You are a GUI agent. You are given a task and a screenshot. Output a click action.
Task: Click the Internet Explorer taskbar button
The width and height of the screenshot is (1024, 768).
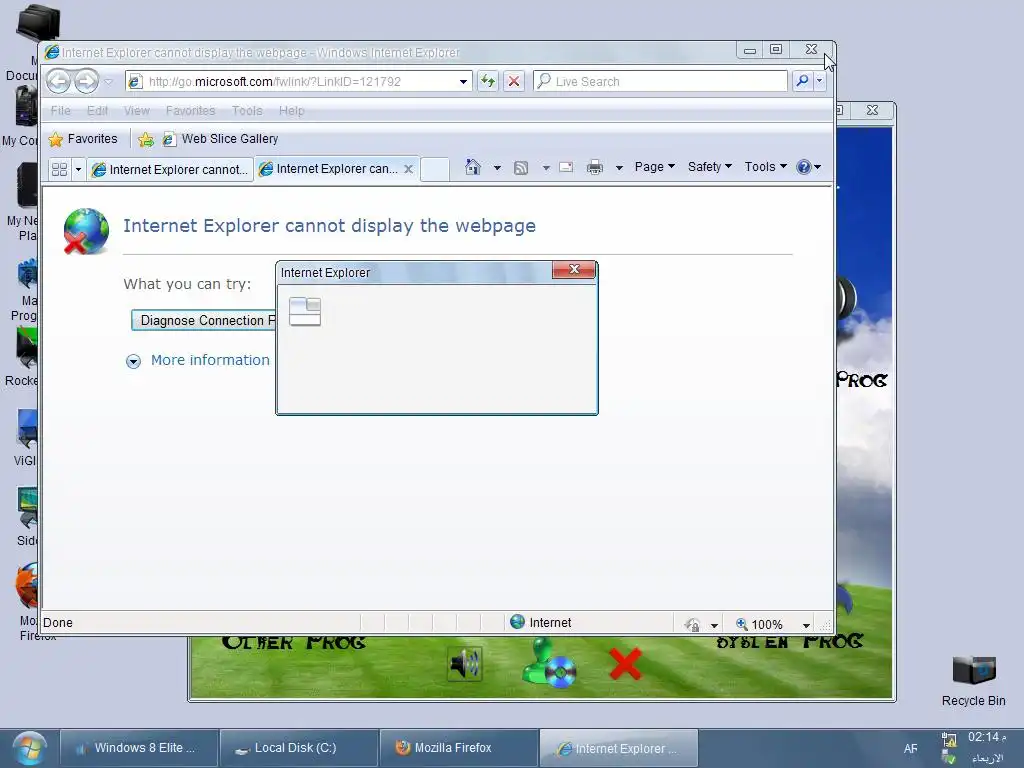tap(618, 748)
